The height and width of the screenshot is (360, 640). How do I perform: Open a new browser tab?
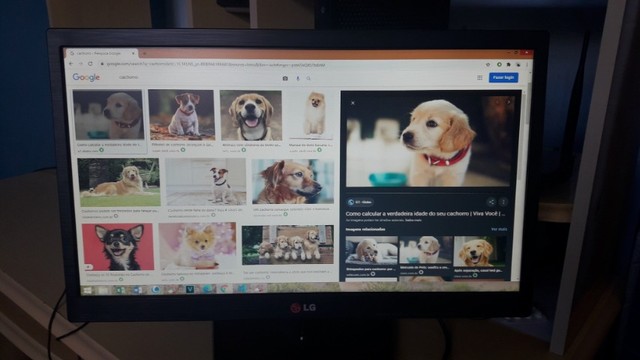click(144, 53)
